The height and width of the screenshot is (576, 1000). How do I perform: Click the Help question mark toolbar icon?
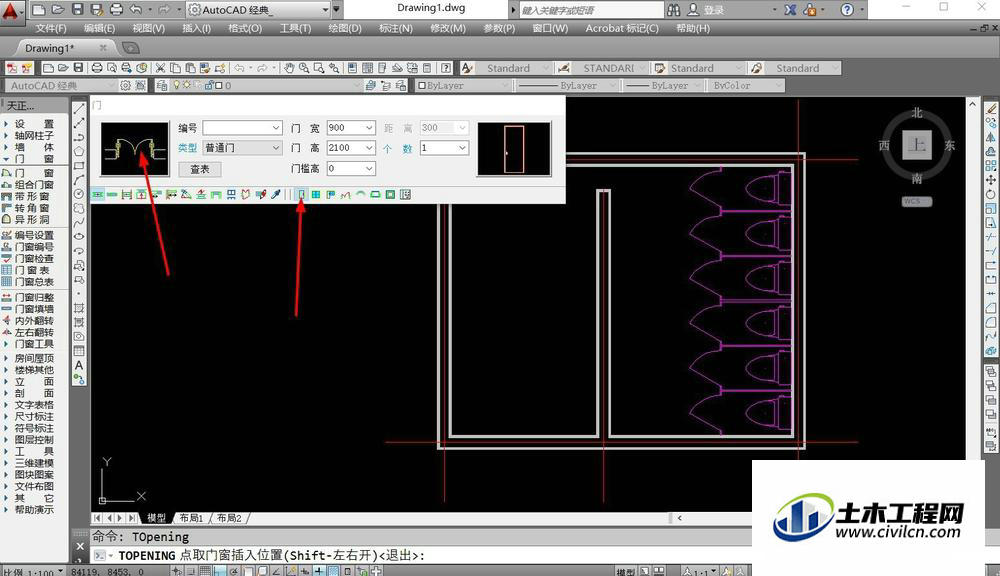pos(446,68)
